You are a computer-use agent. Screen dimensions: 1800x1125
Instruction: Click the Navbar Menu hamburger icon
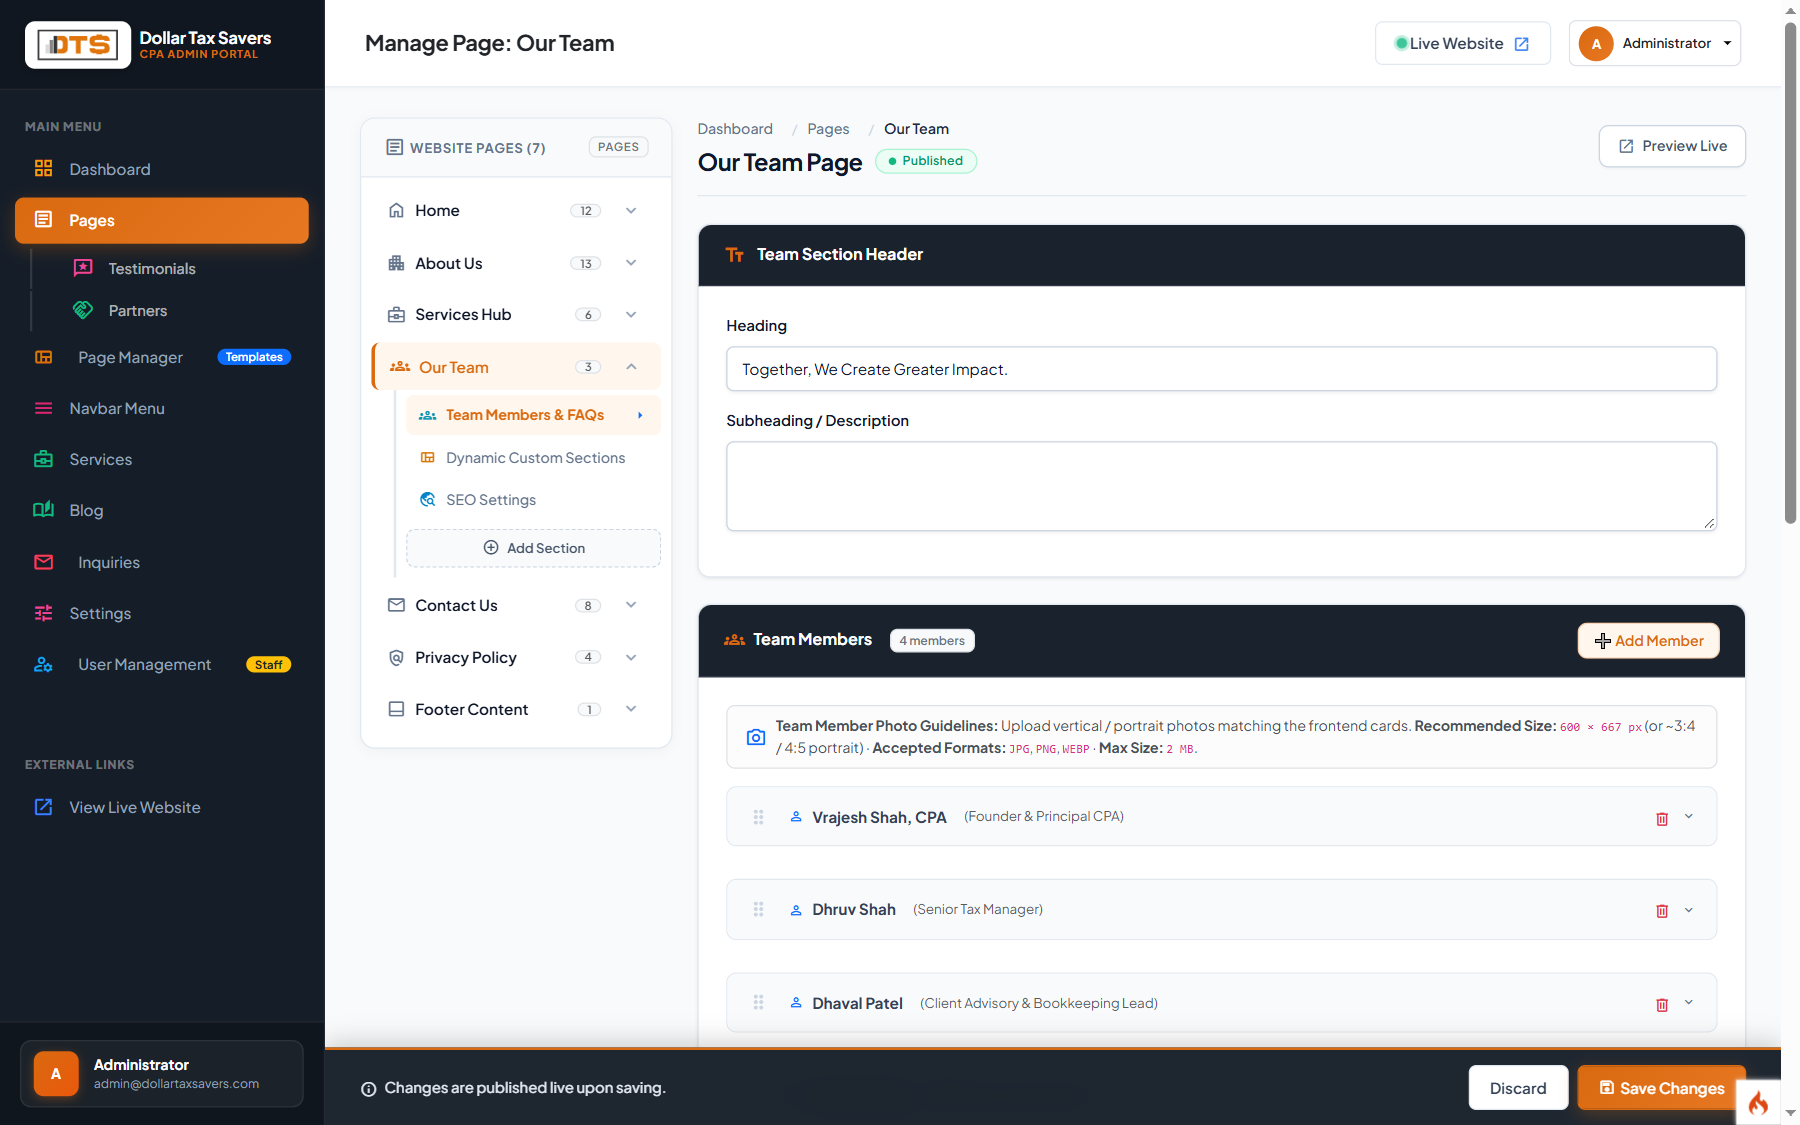[43, 408]
